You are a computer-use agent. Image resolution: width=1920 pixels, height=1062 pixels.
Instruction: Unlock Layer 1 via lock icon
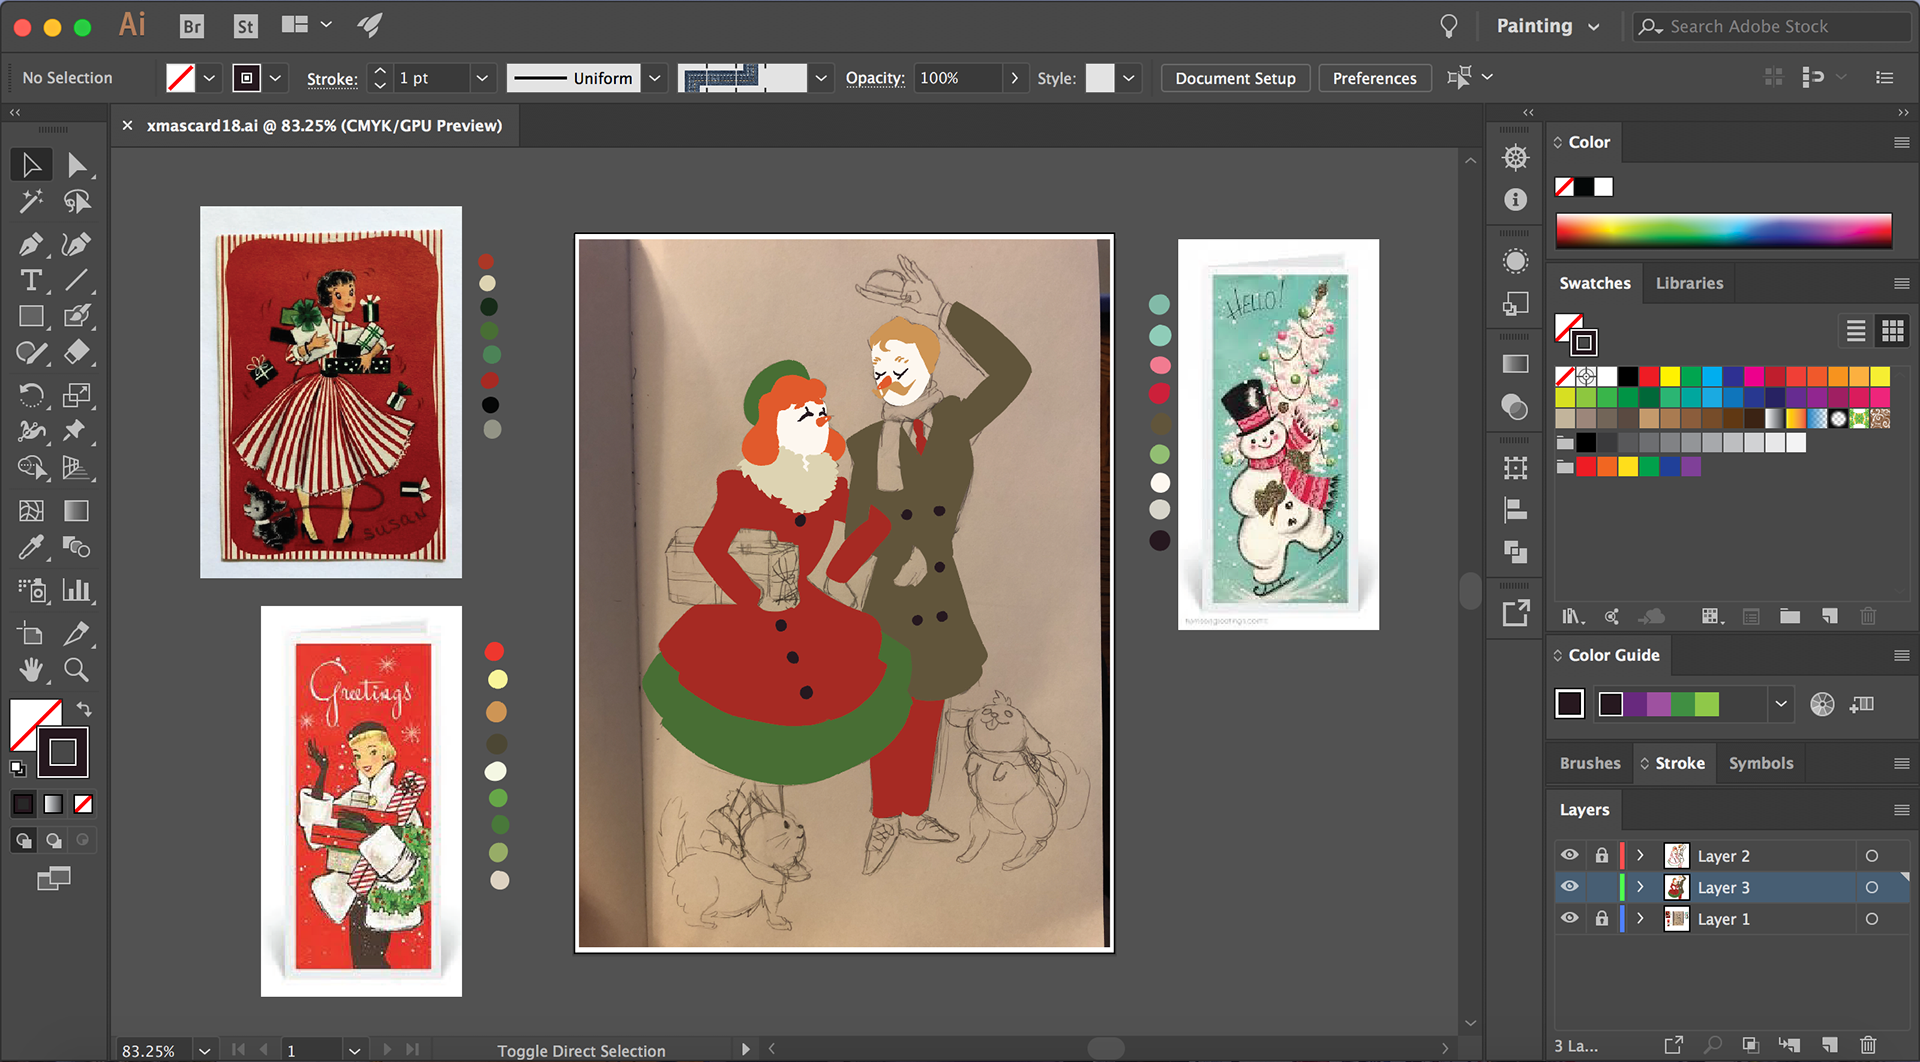click(x=1601, y=918)
